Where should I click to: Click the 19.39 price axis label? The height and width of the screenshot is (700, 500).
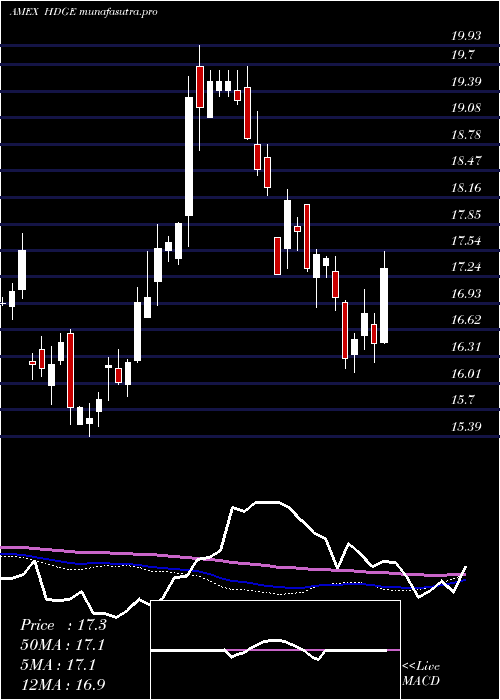(466, 82)
